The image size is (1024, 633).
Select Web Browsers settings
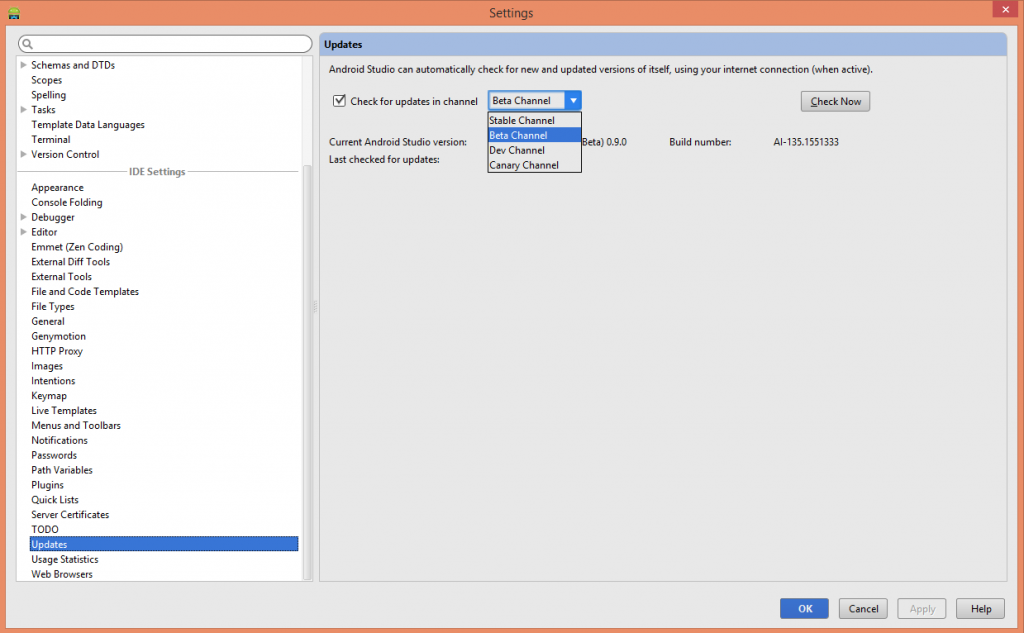pos(61,574)
